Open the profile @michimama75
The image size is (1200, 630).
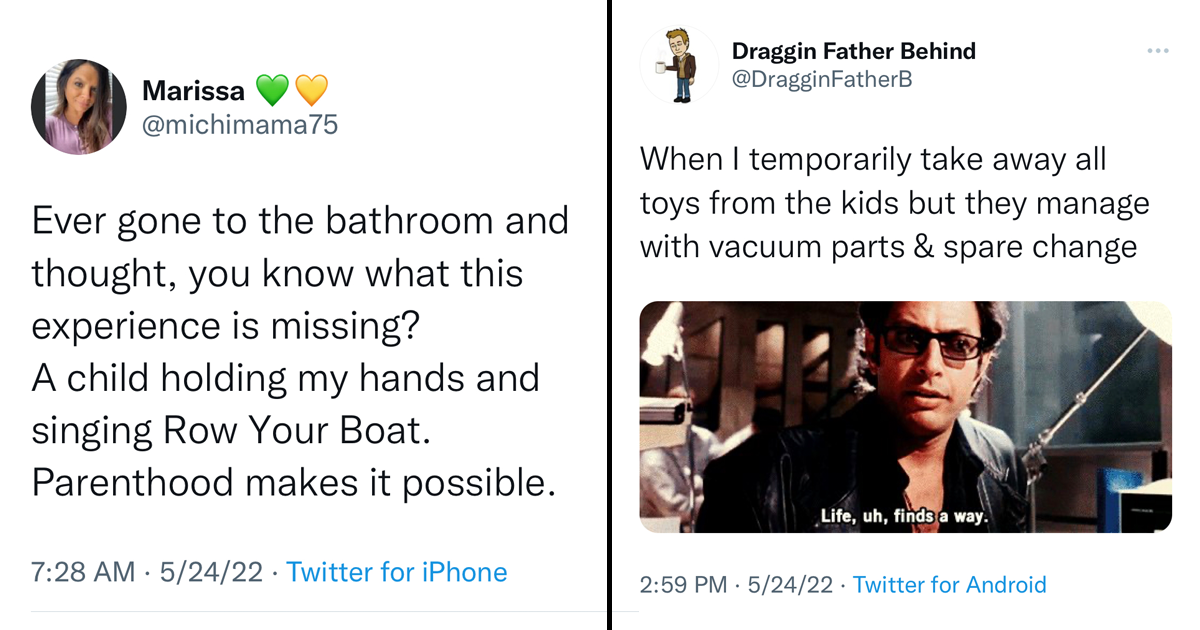[238, 121]
